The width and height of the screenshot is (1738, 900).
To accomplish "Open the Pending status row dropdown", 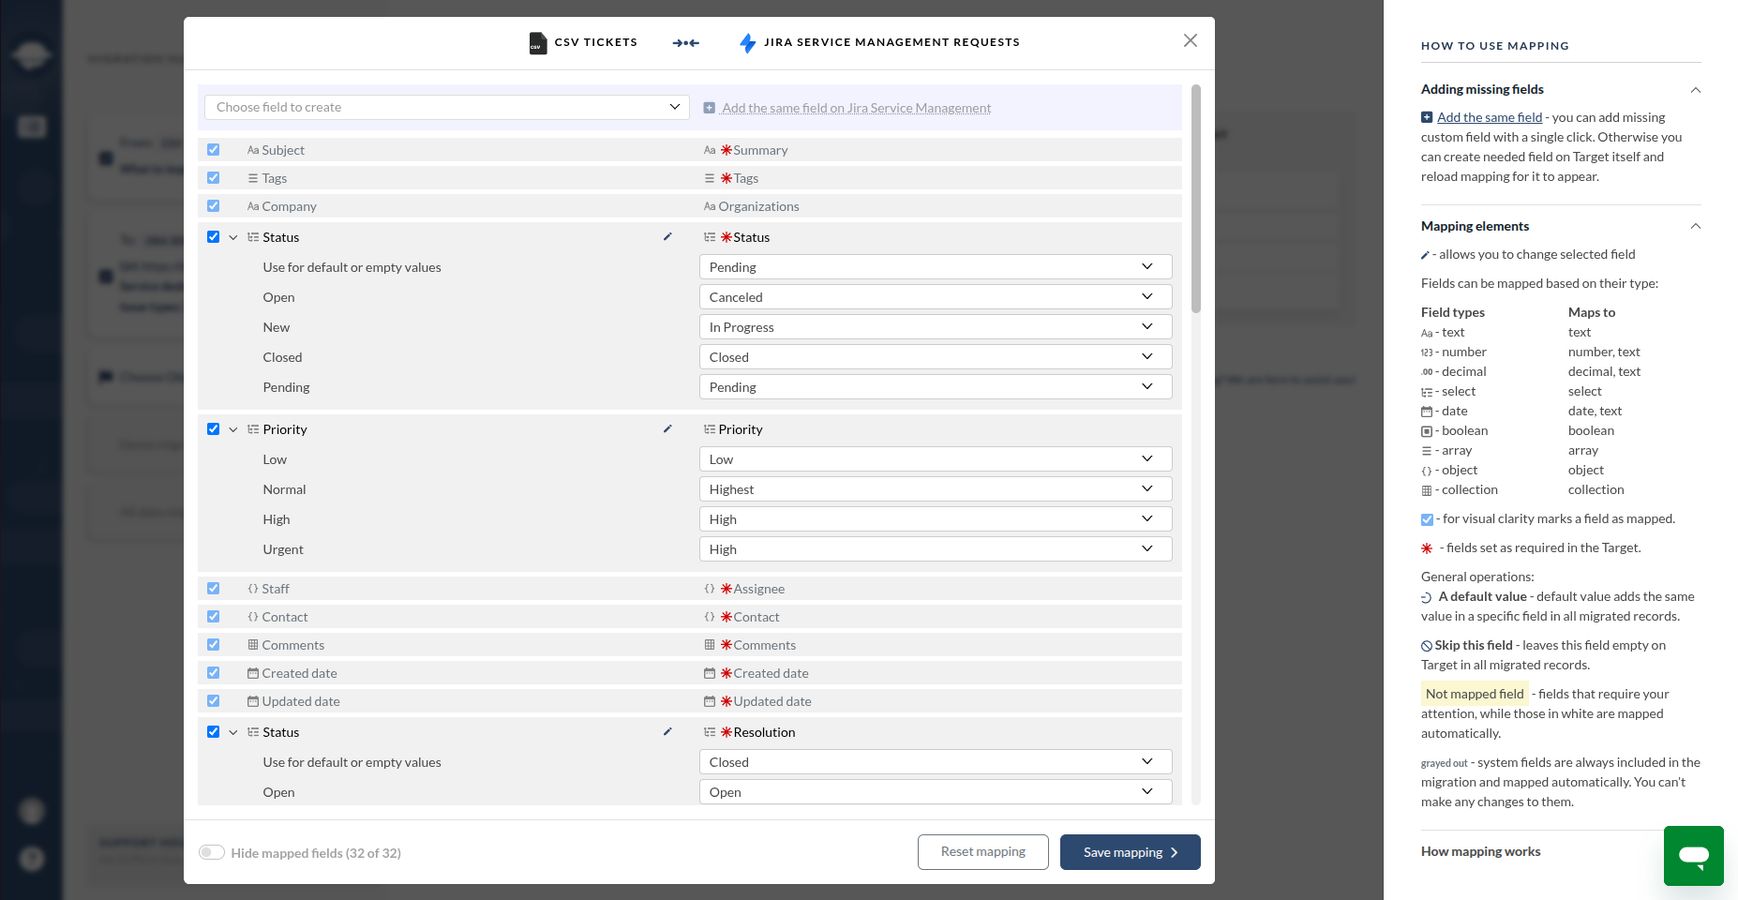I will [x=935, y=387].
